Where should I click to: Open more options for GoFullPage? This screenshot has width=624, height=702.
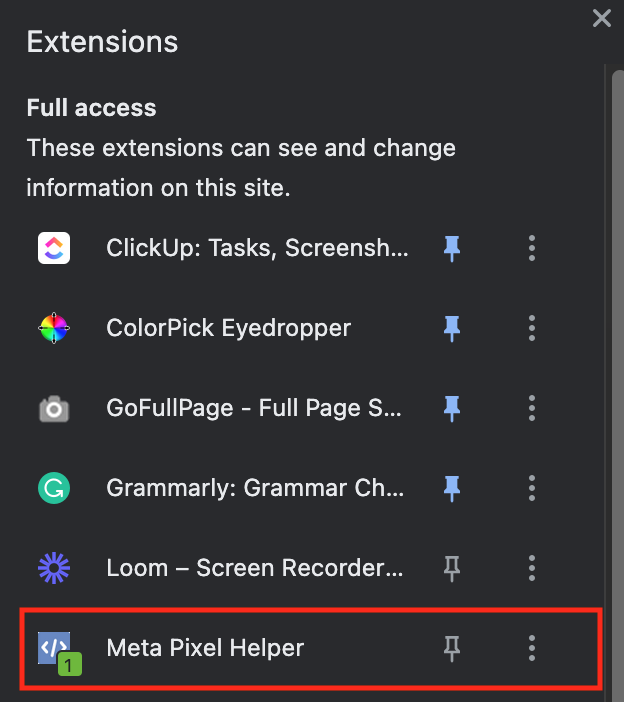pyautogui.click(x=532, y=408)
